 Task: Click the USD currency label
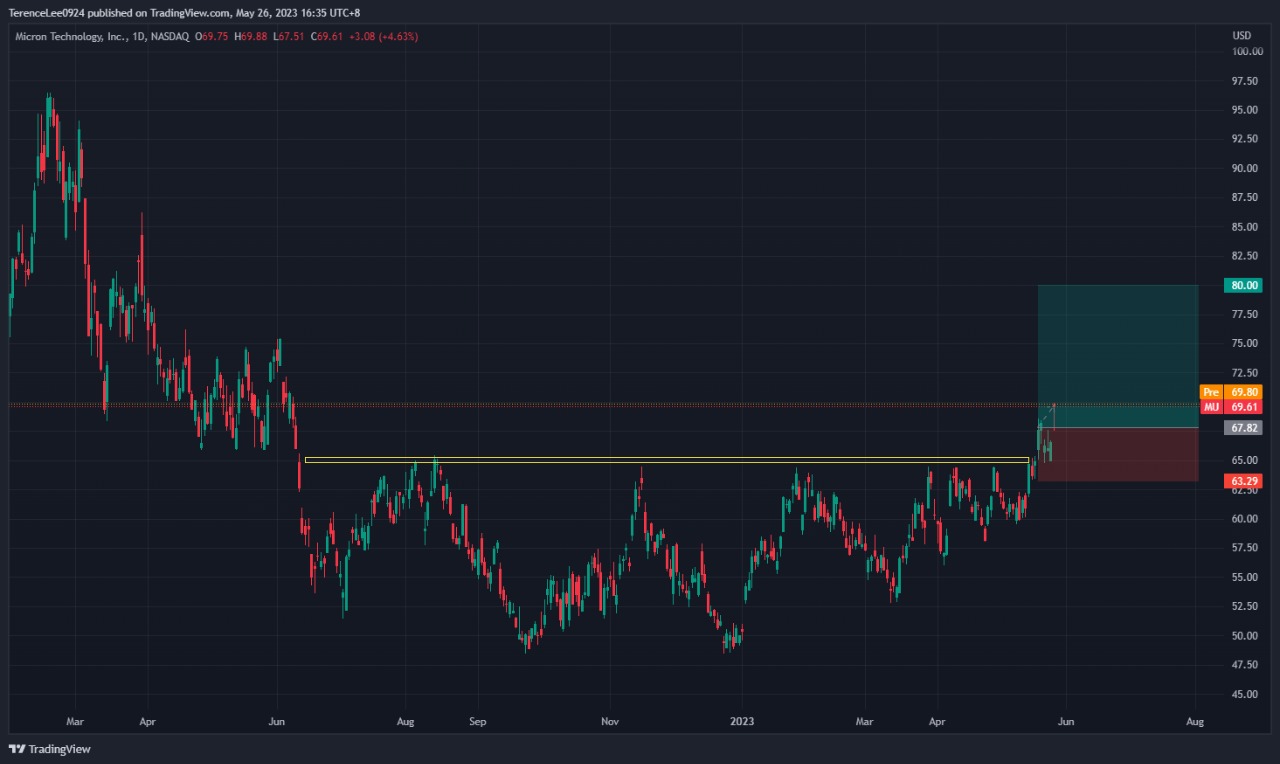pos(1241,36)
